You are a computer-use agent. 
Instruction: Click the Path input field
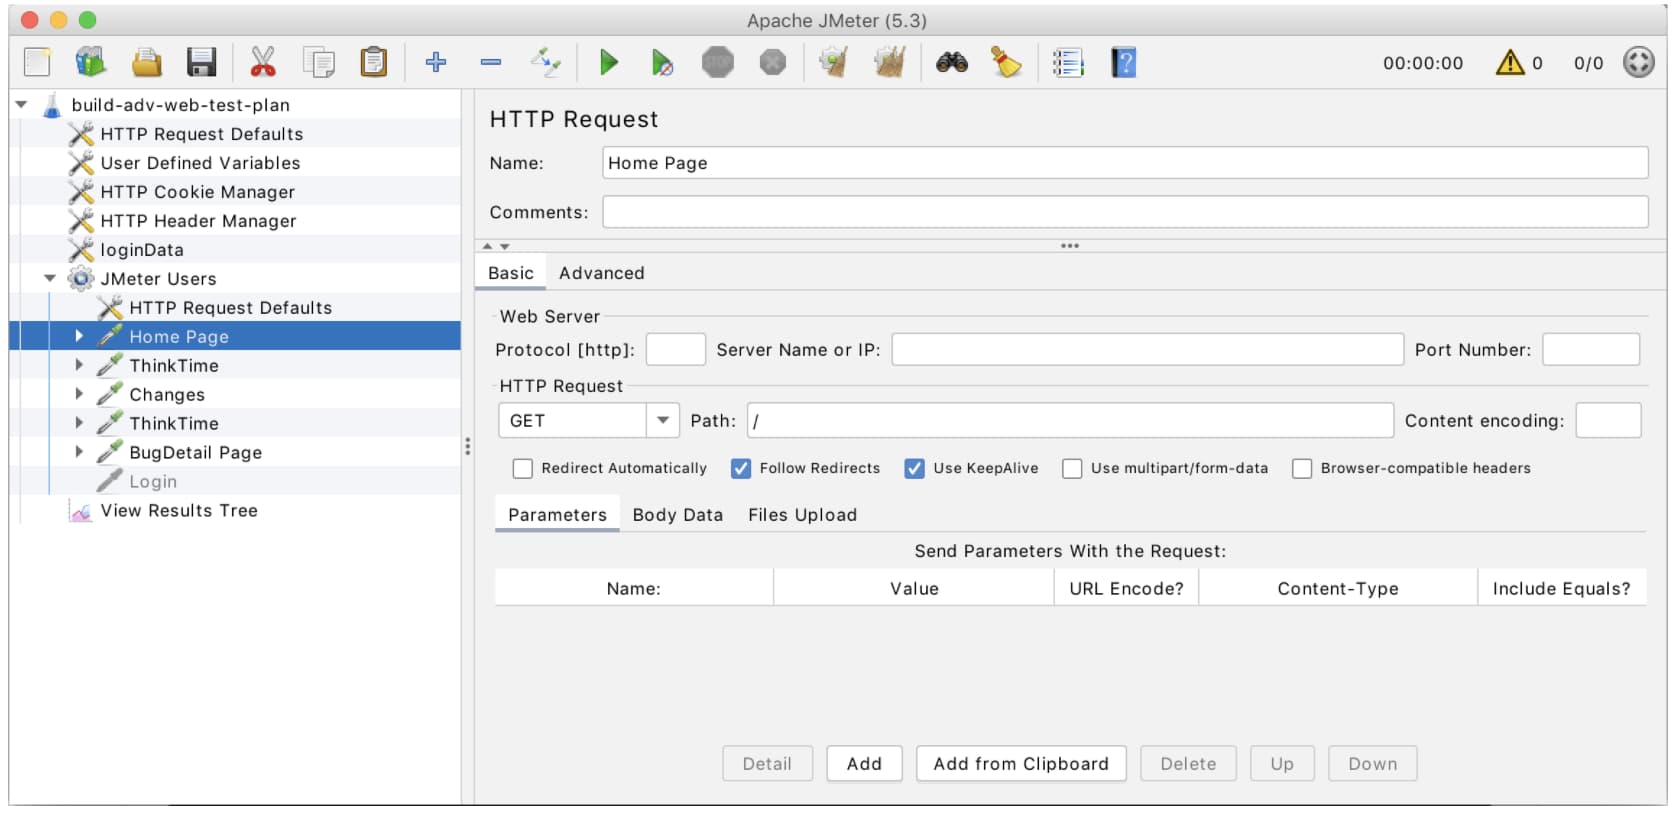(1070, 421)
